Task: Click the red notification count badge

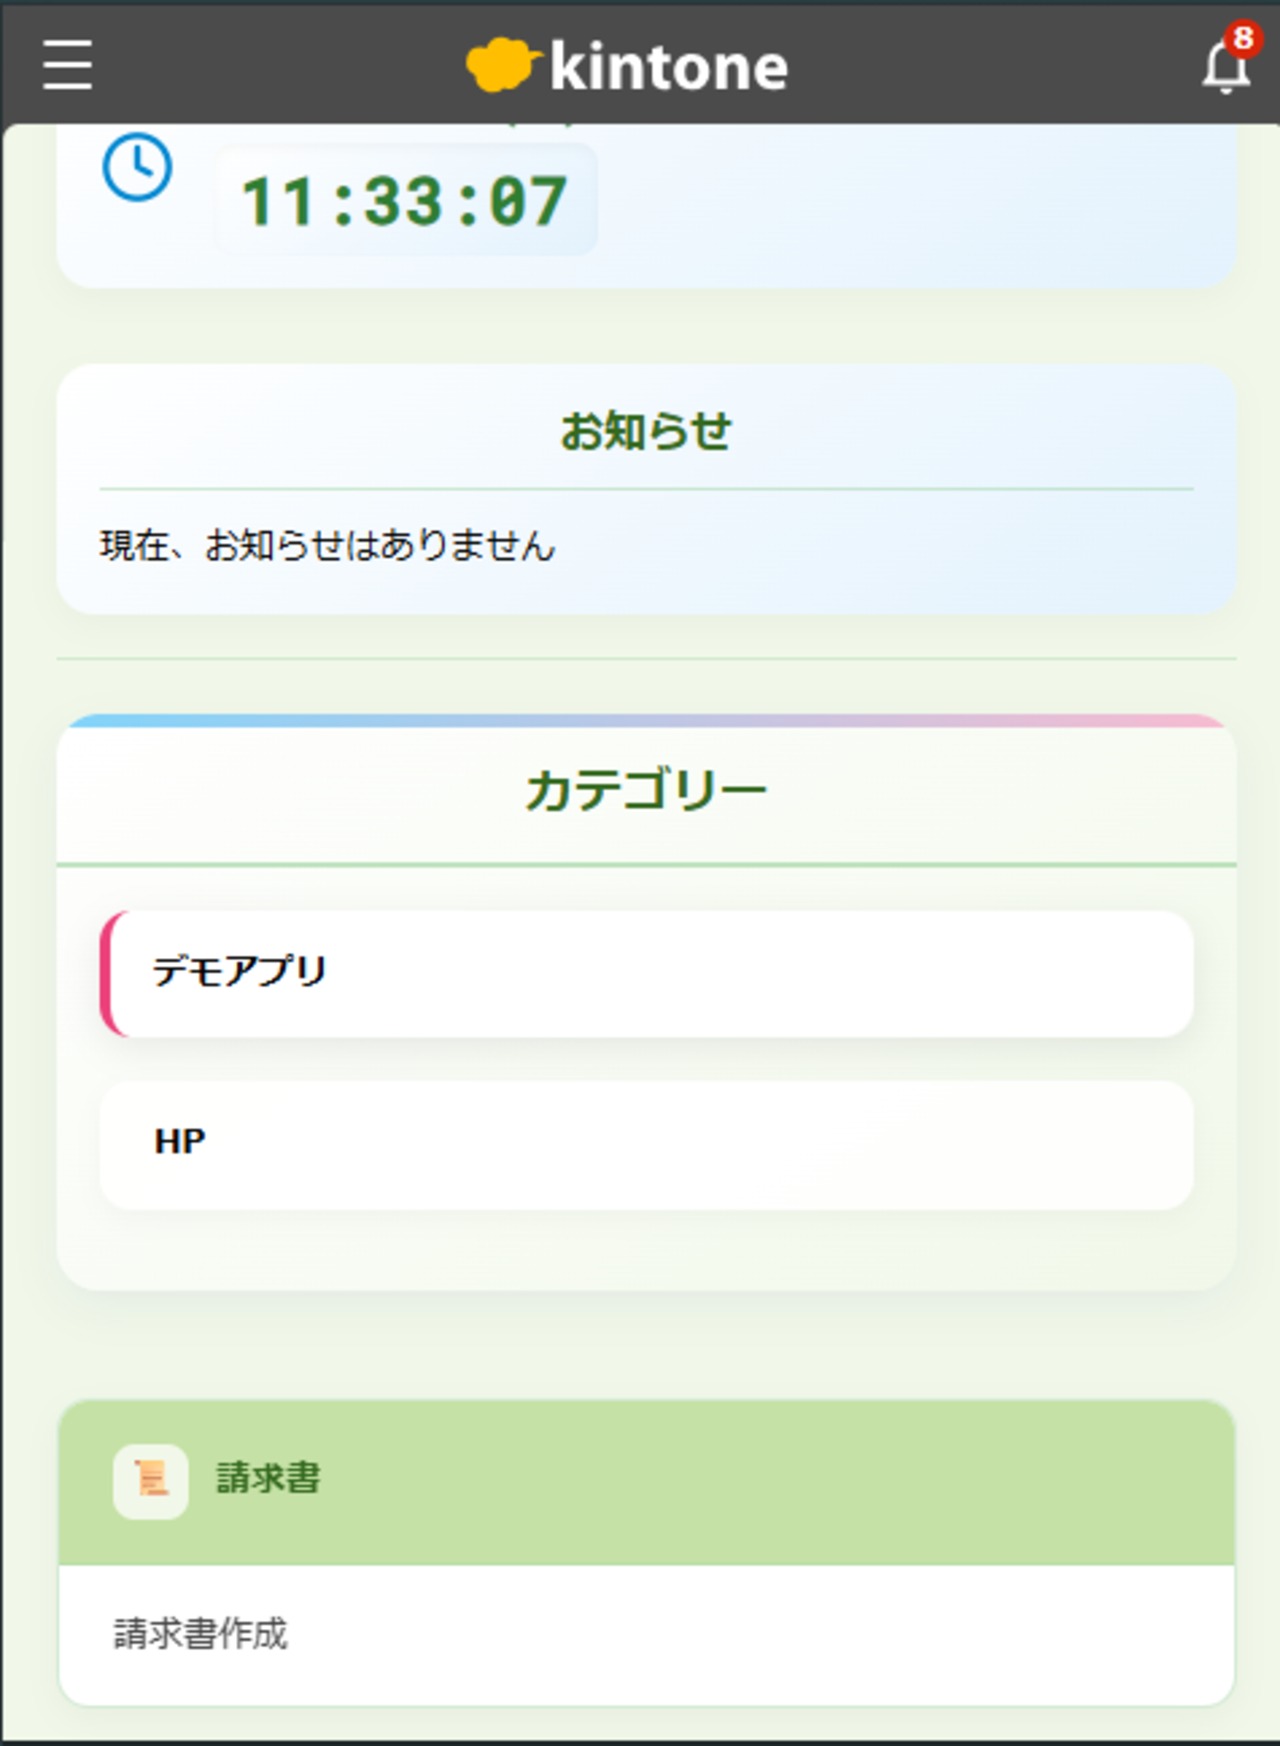Action: [x=1243, y=38]
